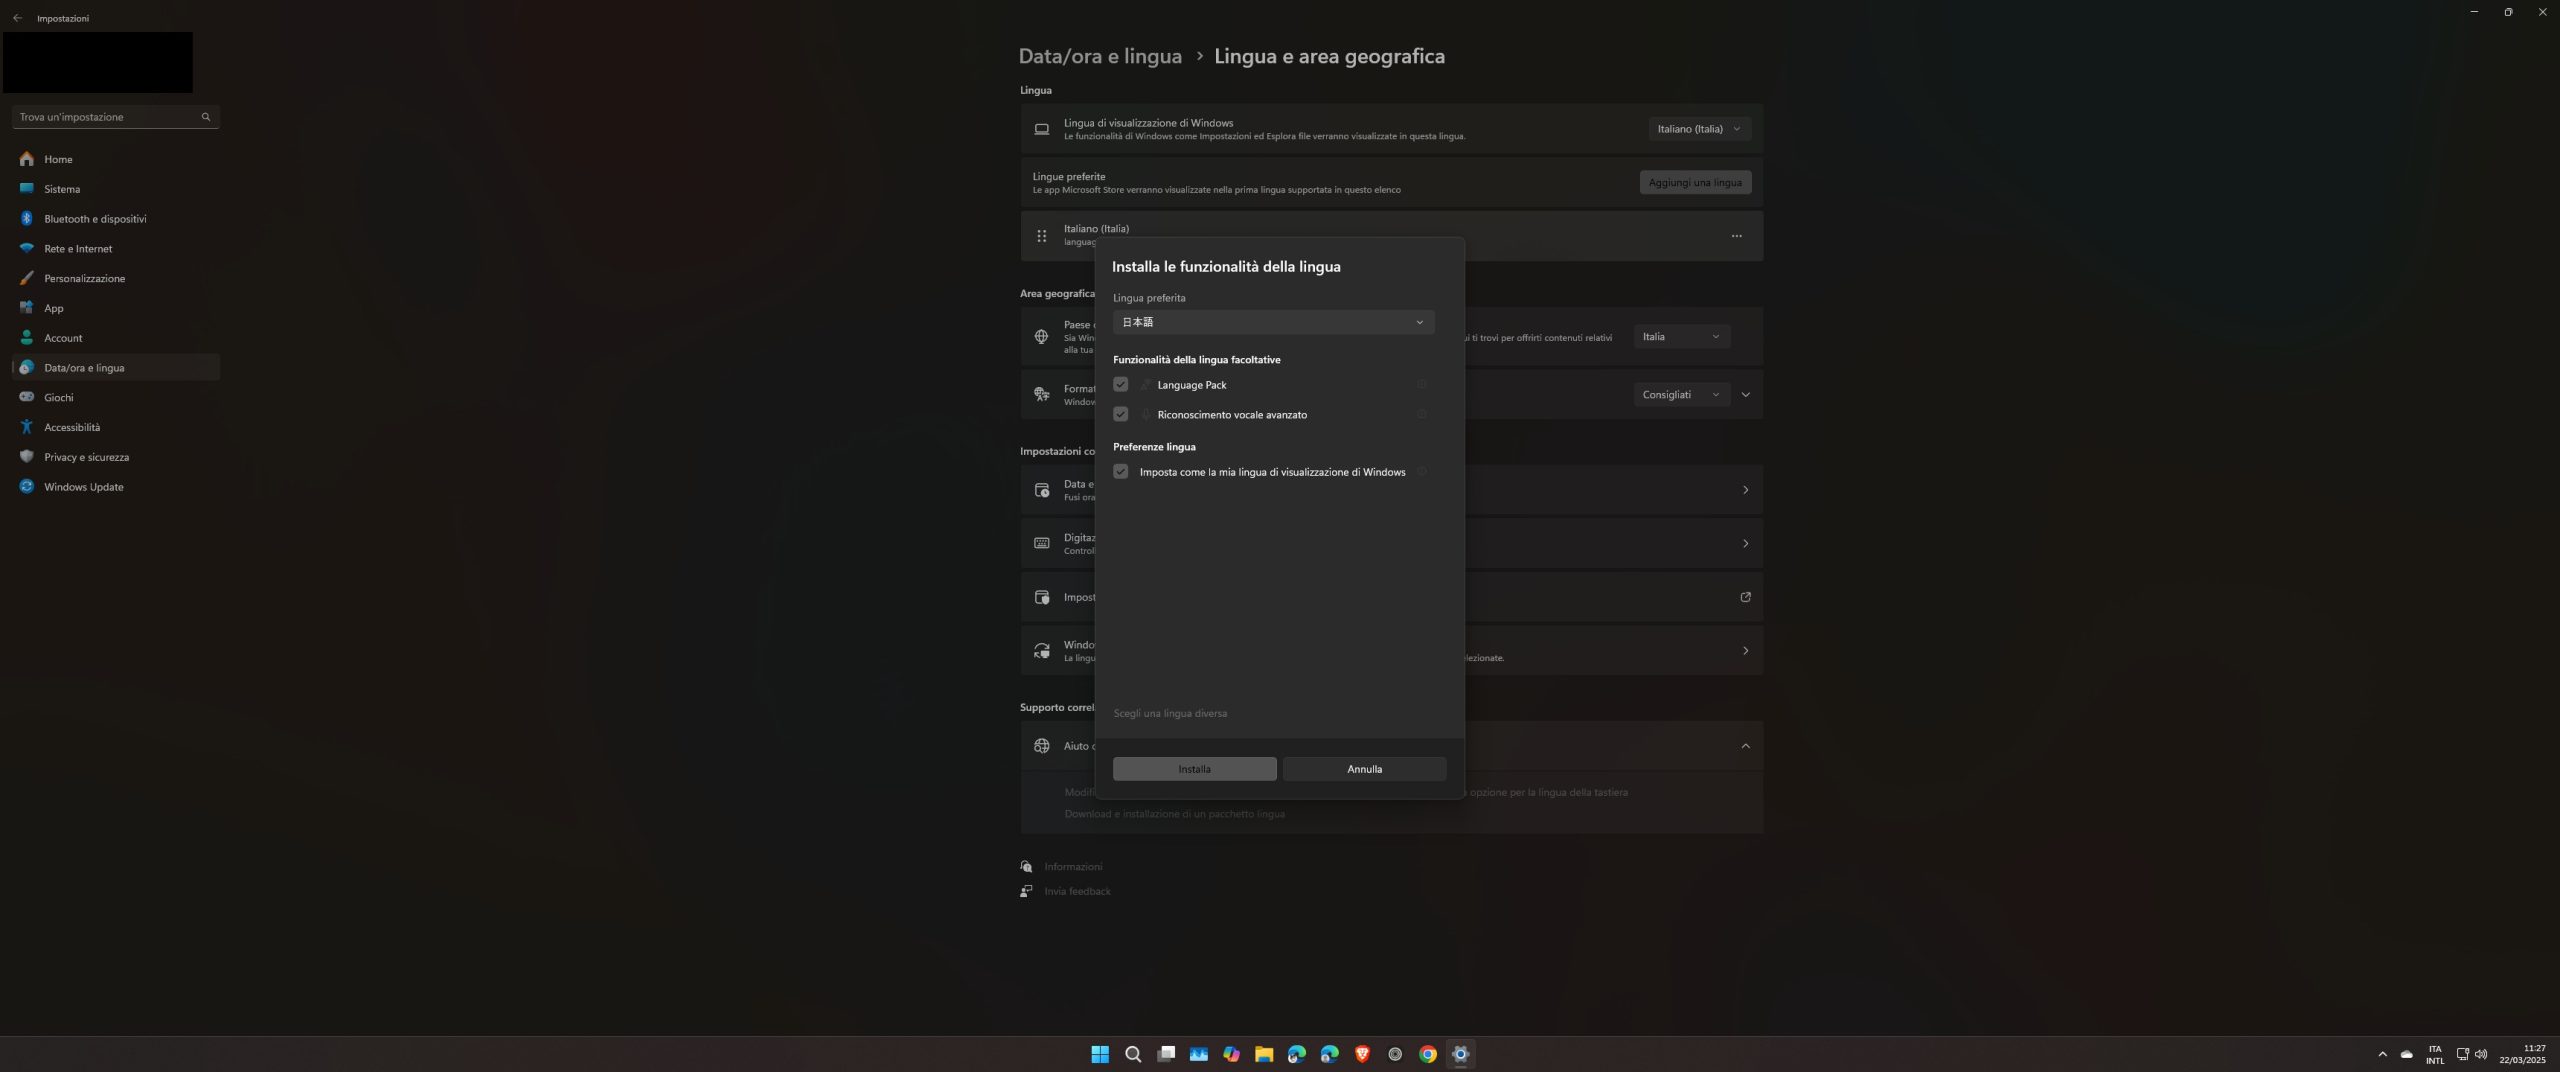Open Download e installazione di un pacchetto lingua
Image resolution: width=2560 pixels, height=1072 pixels.
1175,814
